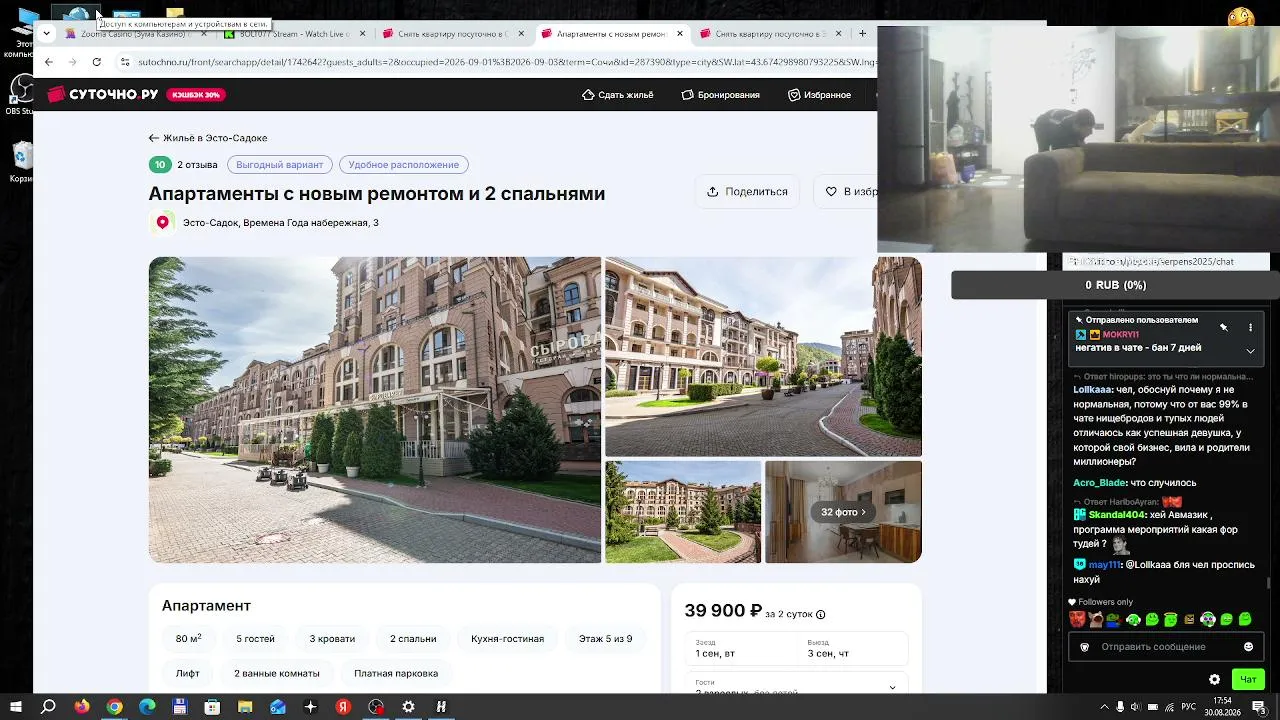Screen dimensions: 1280x720
Task: Open the address Эсто-Садок, Времена Года набережная
Action: 281,223
